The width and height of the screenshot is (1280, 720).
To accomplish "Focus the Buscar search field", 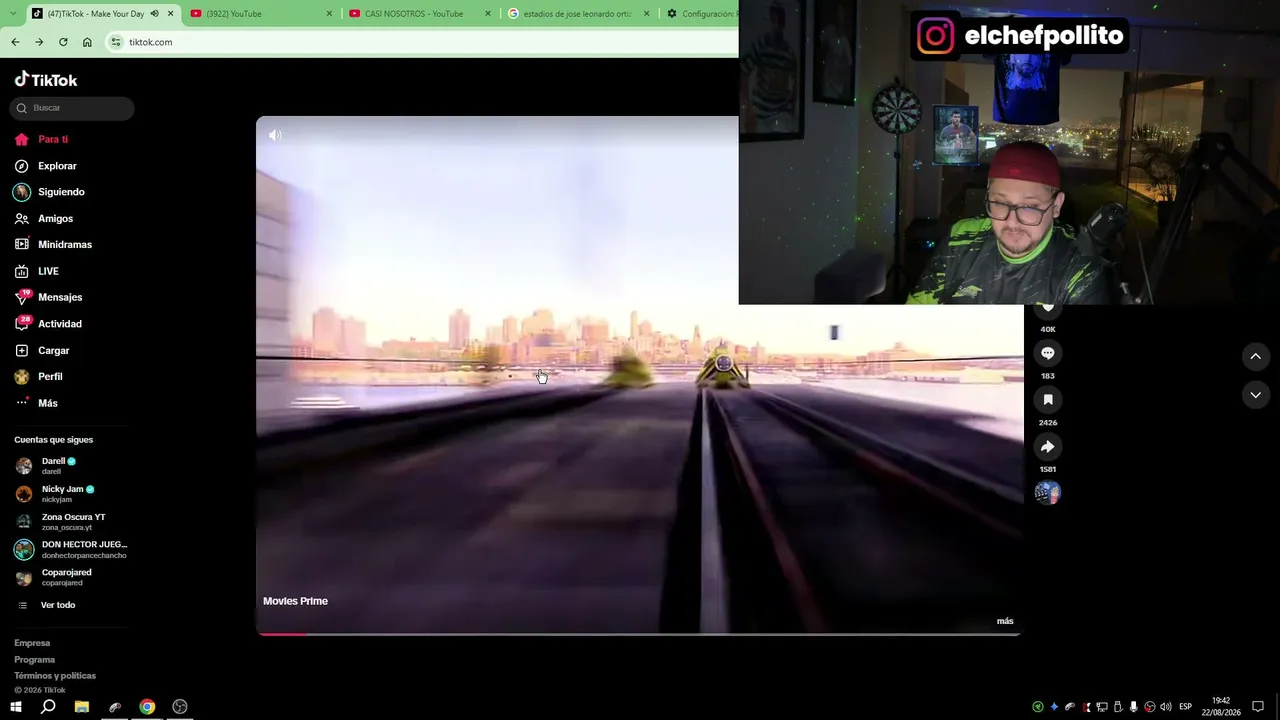I will (72, 108).
